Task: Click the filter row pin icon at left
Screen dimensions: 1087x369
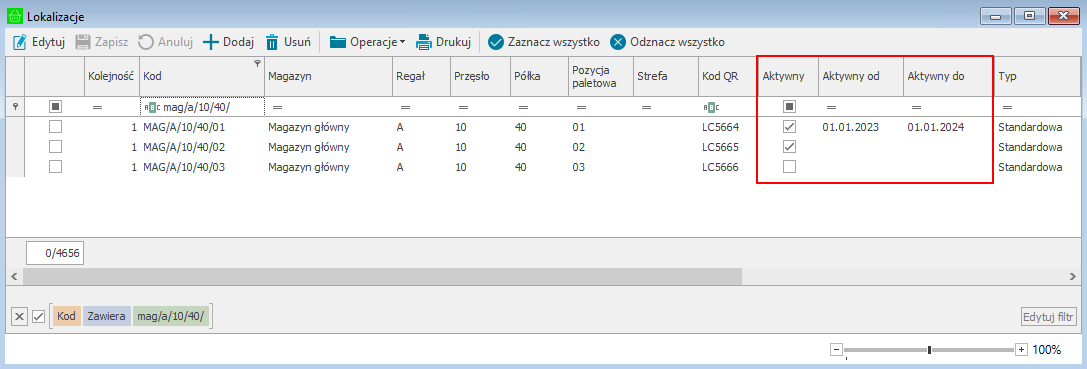Action: [16, 107]
